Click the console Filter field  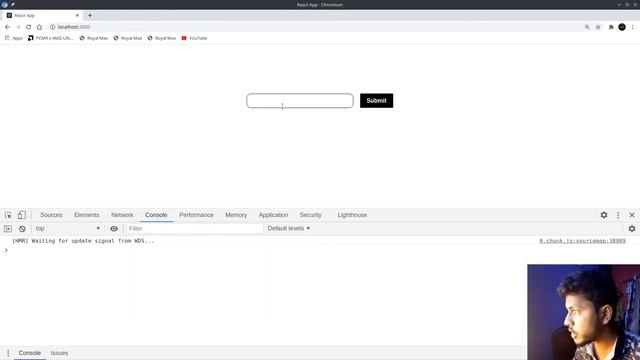195,229
